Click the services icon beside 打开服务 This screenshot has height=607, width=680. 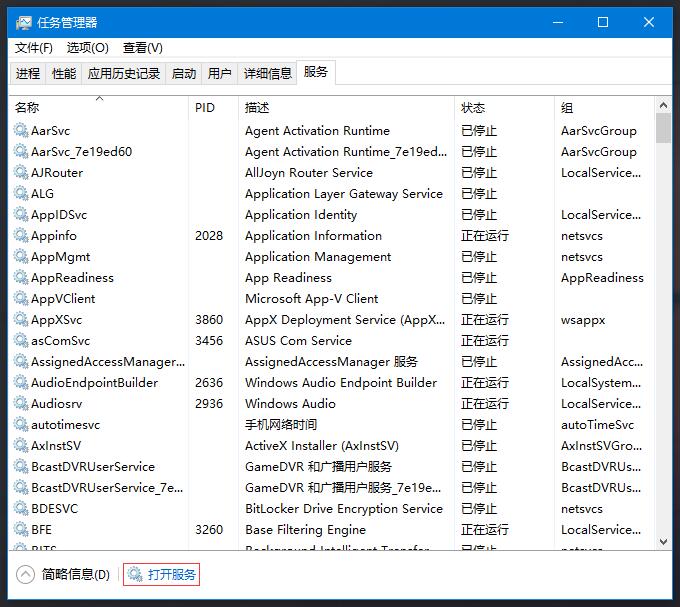coord(135,574)
